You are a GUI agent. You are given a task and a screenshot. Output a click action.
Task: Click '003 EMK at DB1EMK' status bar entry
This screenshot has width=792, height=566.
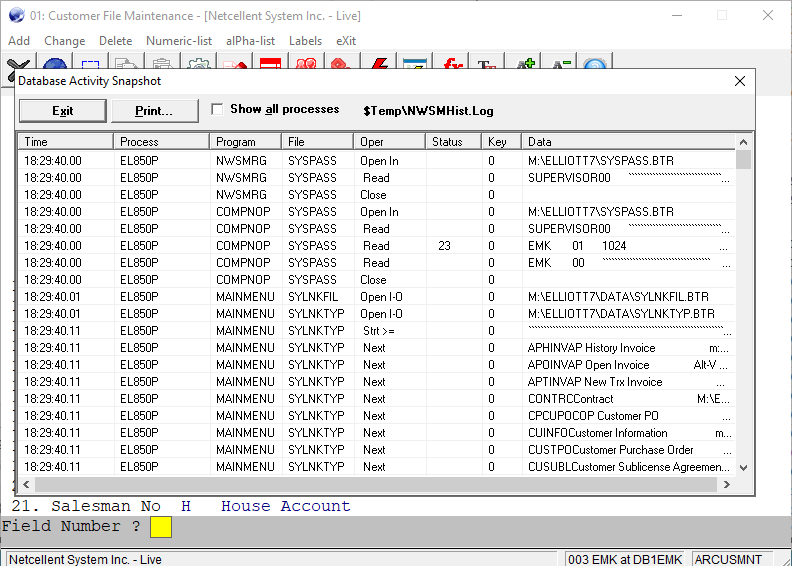tap(625, 559)
